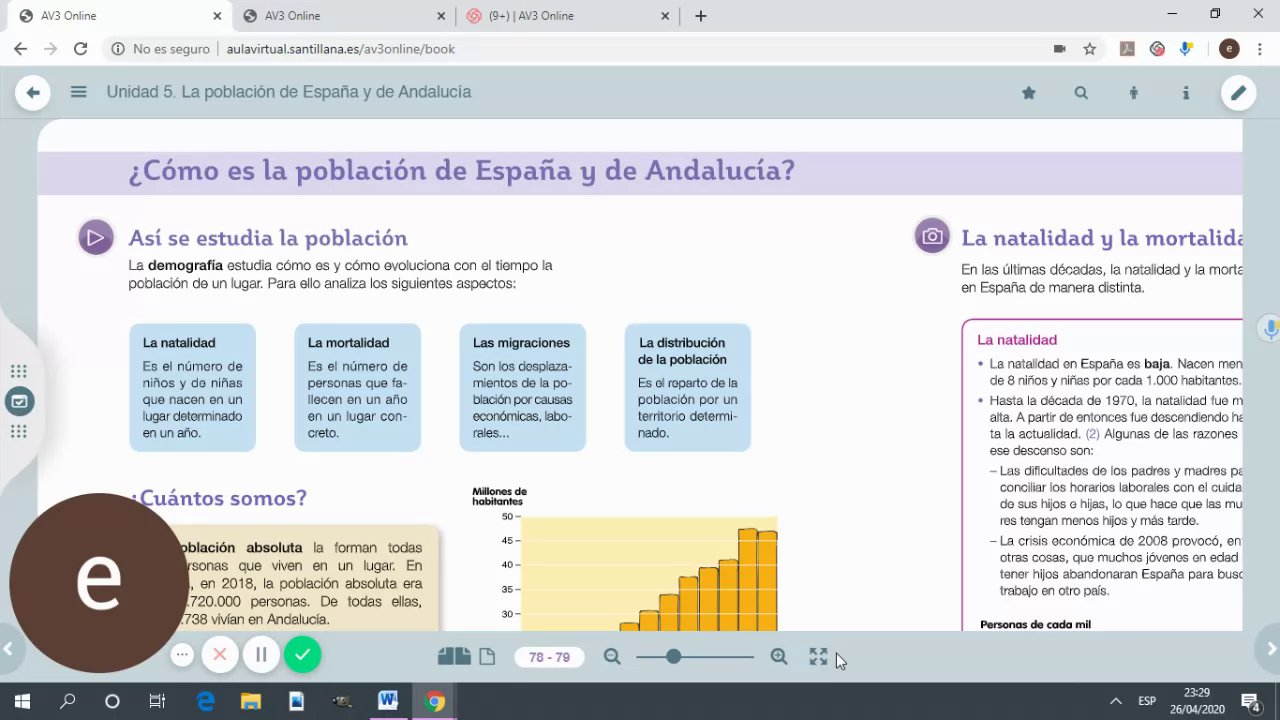Open the book search magnifier icon
The image size is (1280, 720).
1081,93
